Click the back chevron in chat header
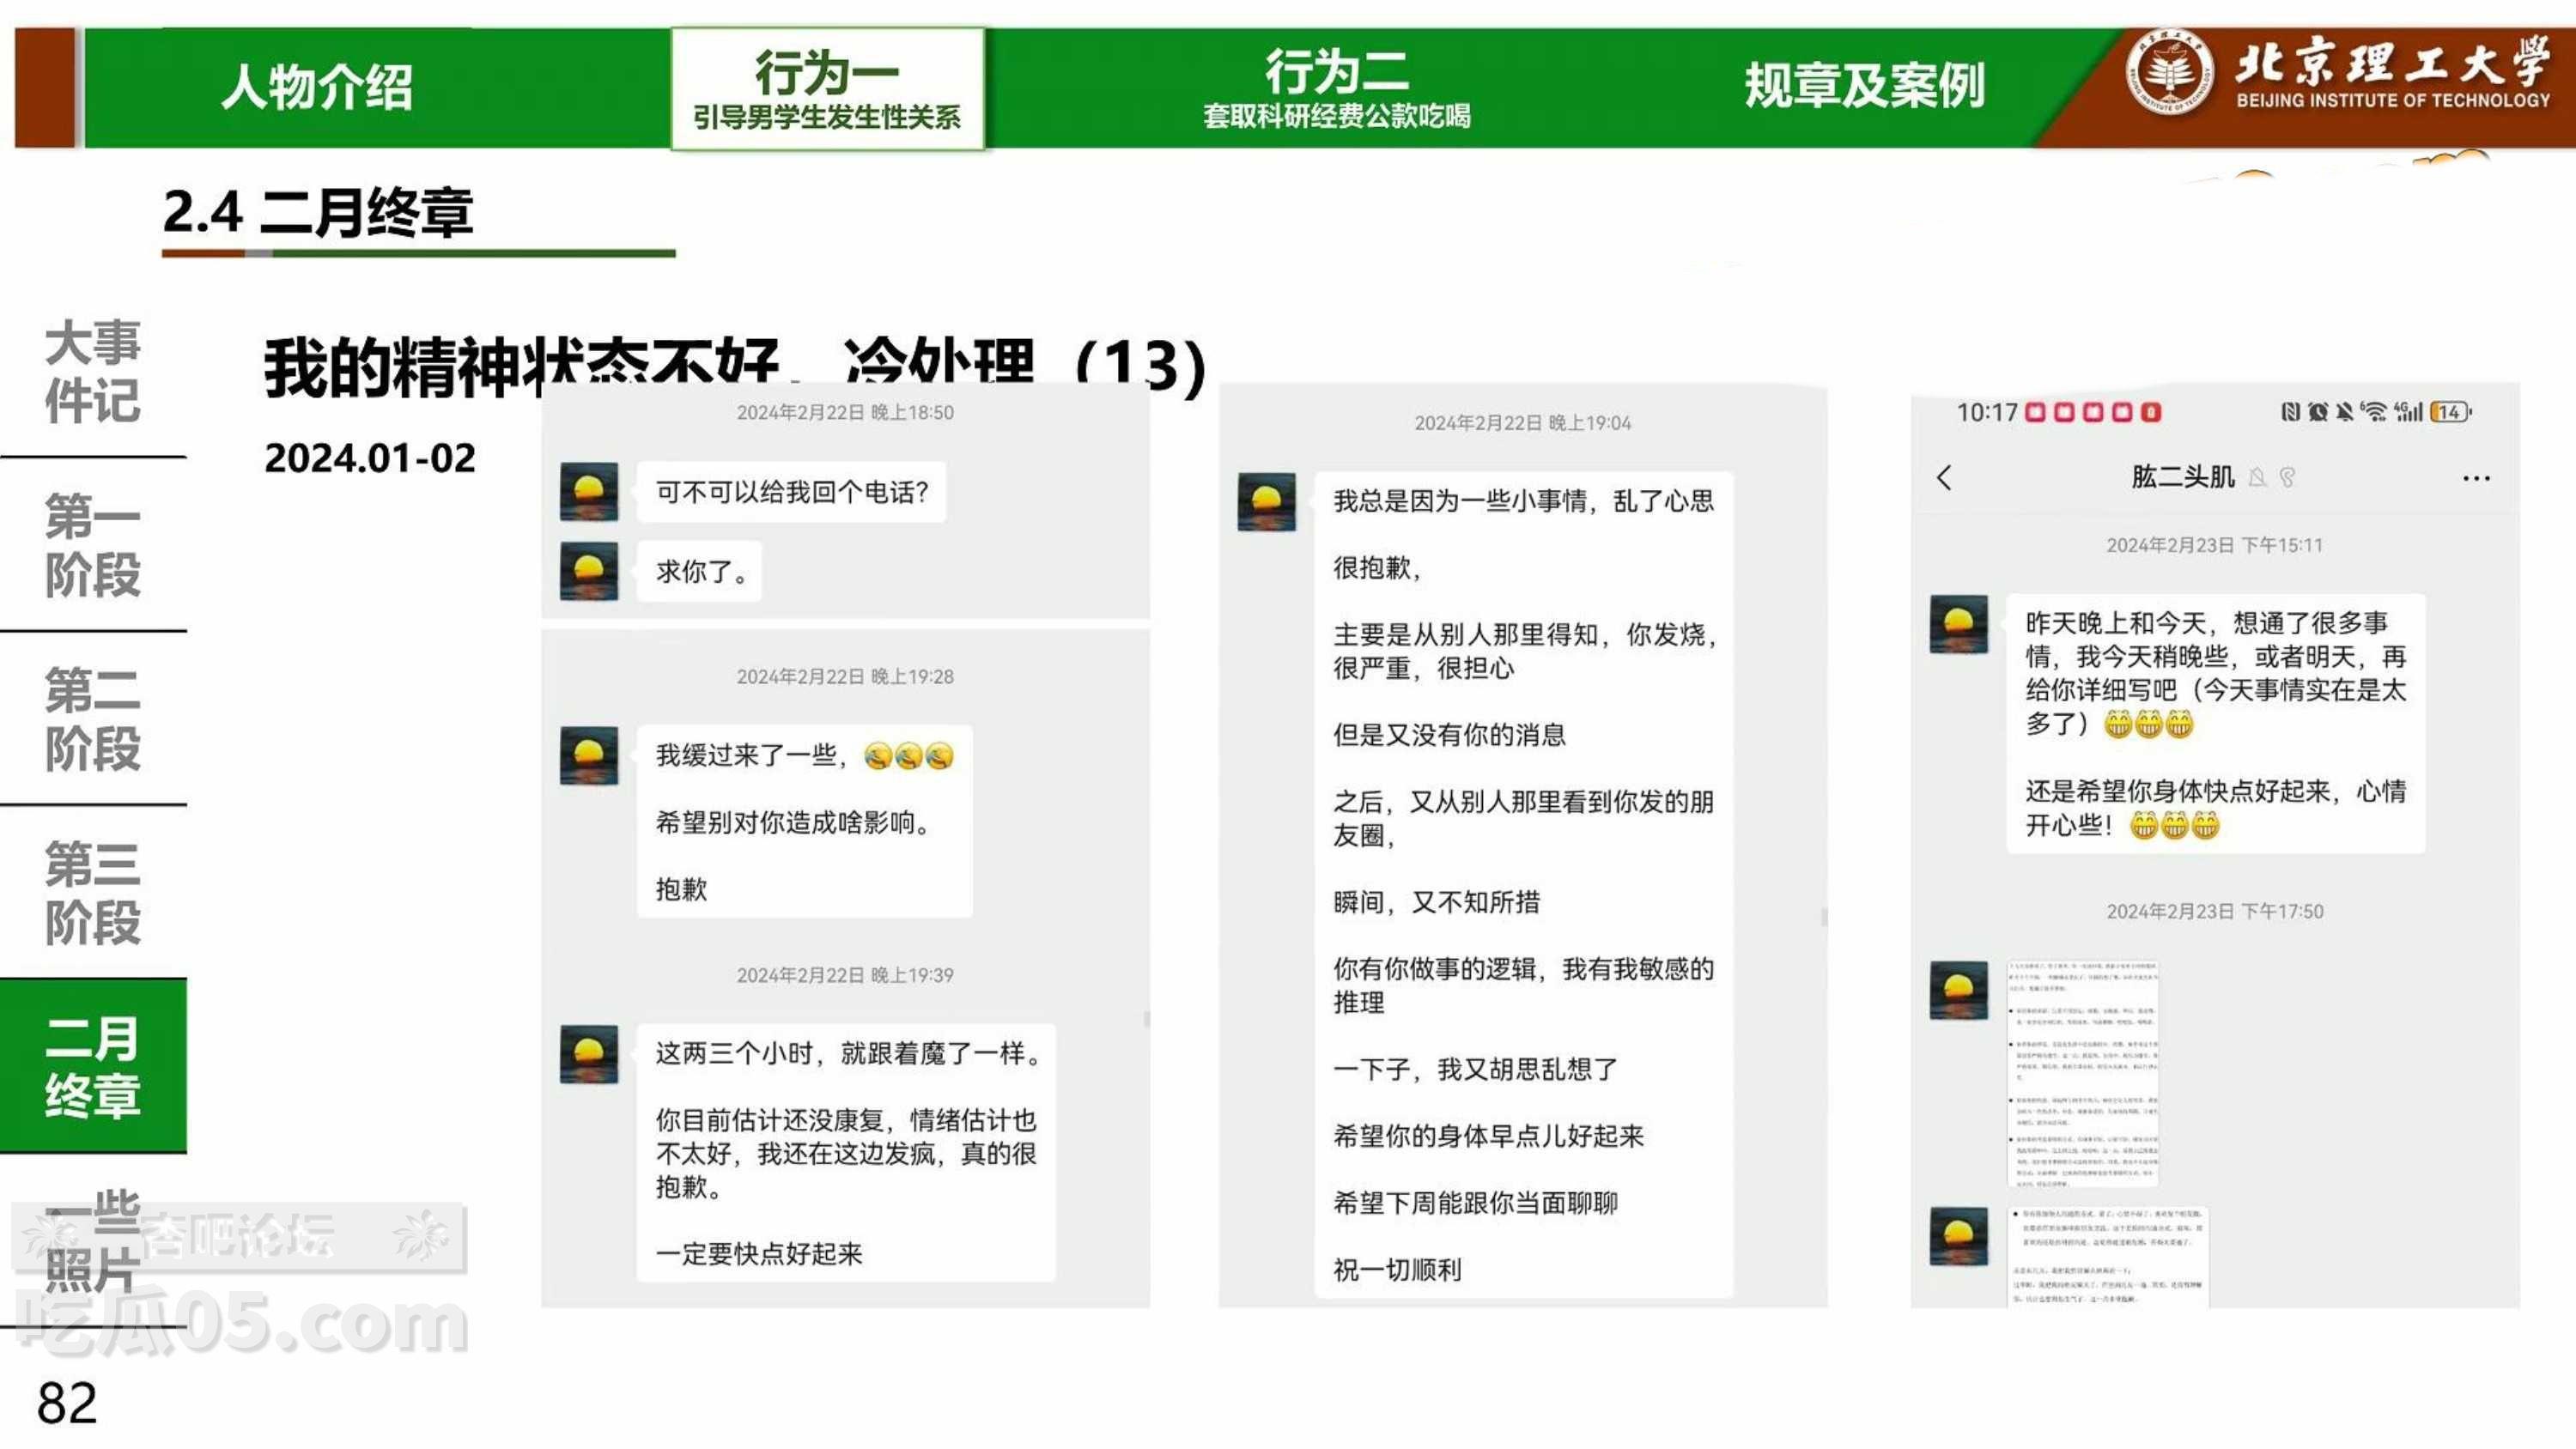Viewport: 2576px width, 1449px height. [x=1944, y=478]
